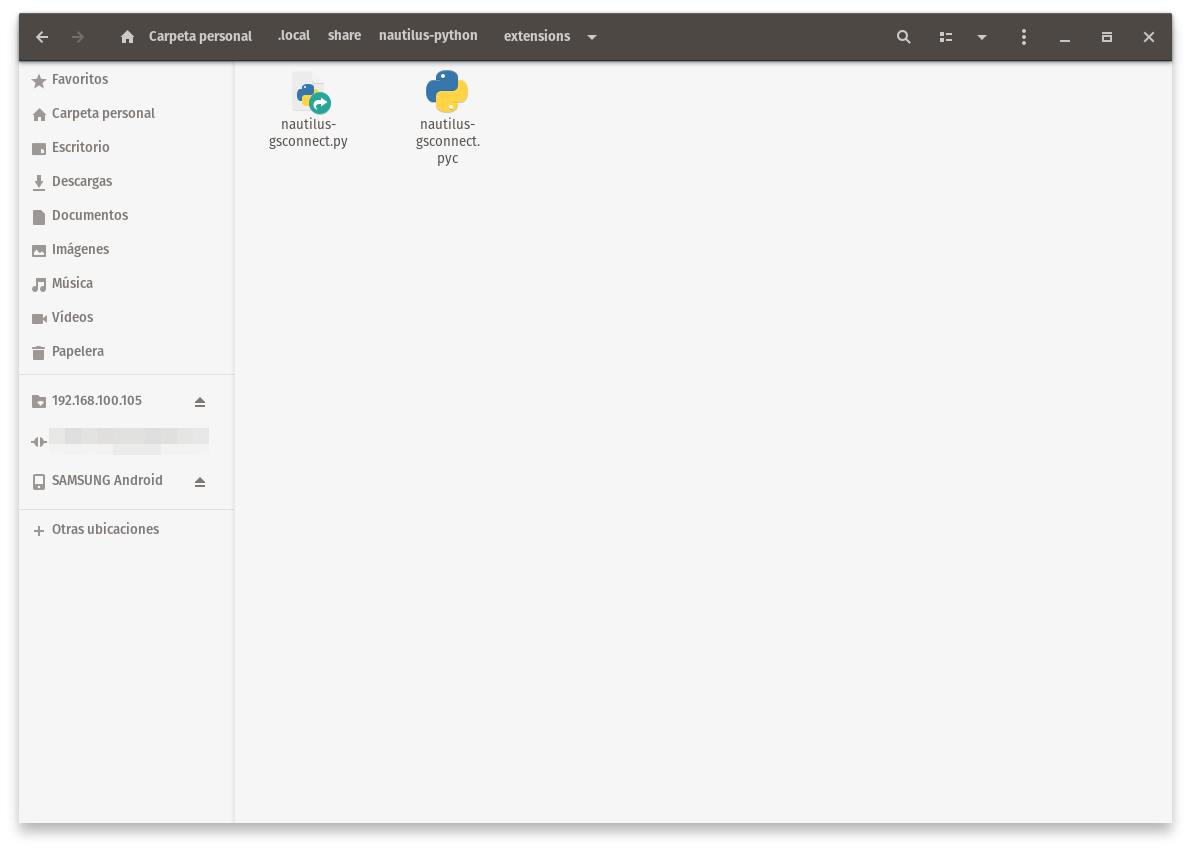Switch to list view layout
The image size is (1191, 850).
click(946, 36)
